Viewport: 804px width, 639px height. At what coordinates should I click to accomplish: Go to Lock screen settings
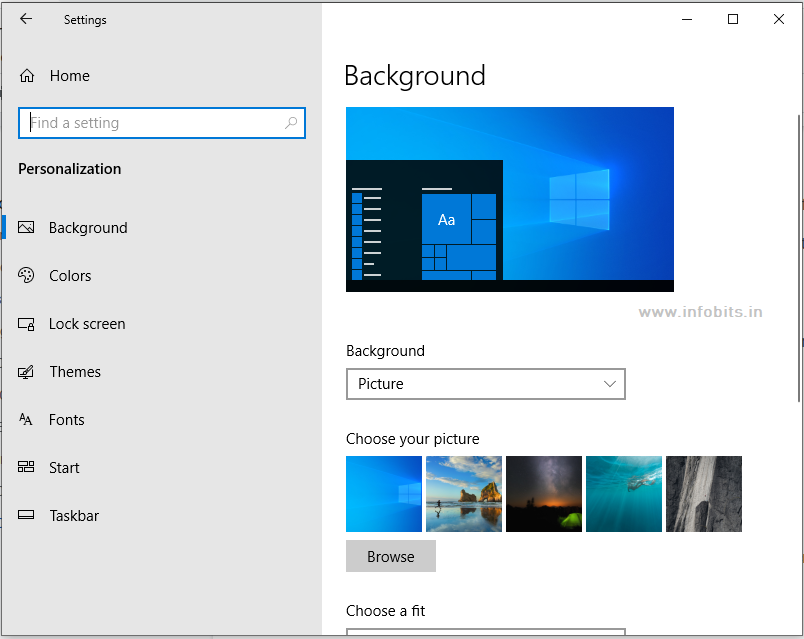[x=87, y=324]
